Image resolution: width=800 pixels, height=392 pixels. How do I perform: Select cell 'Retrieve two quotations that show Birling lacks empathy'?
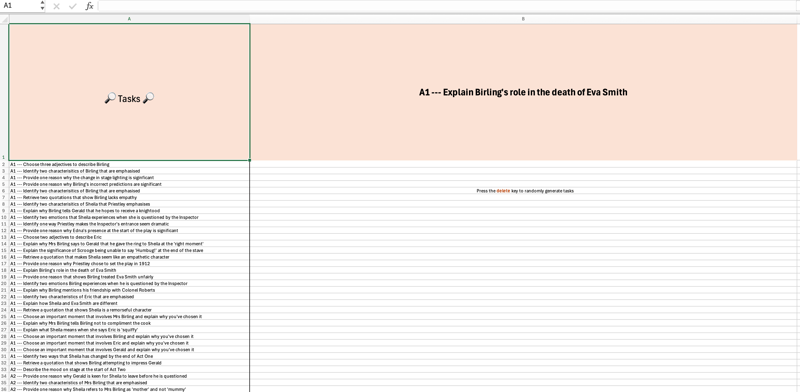click(x=129, y=198)
